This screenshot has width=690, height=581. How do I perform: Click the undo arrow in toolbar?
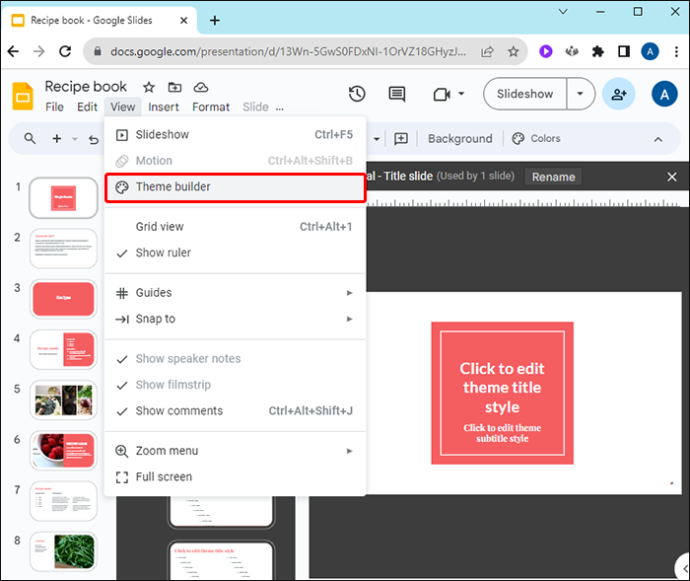[x=94, y=140]
